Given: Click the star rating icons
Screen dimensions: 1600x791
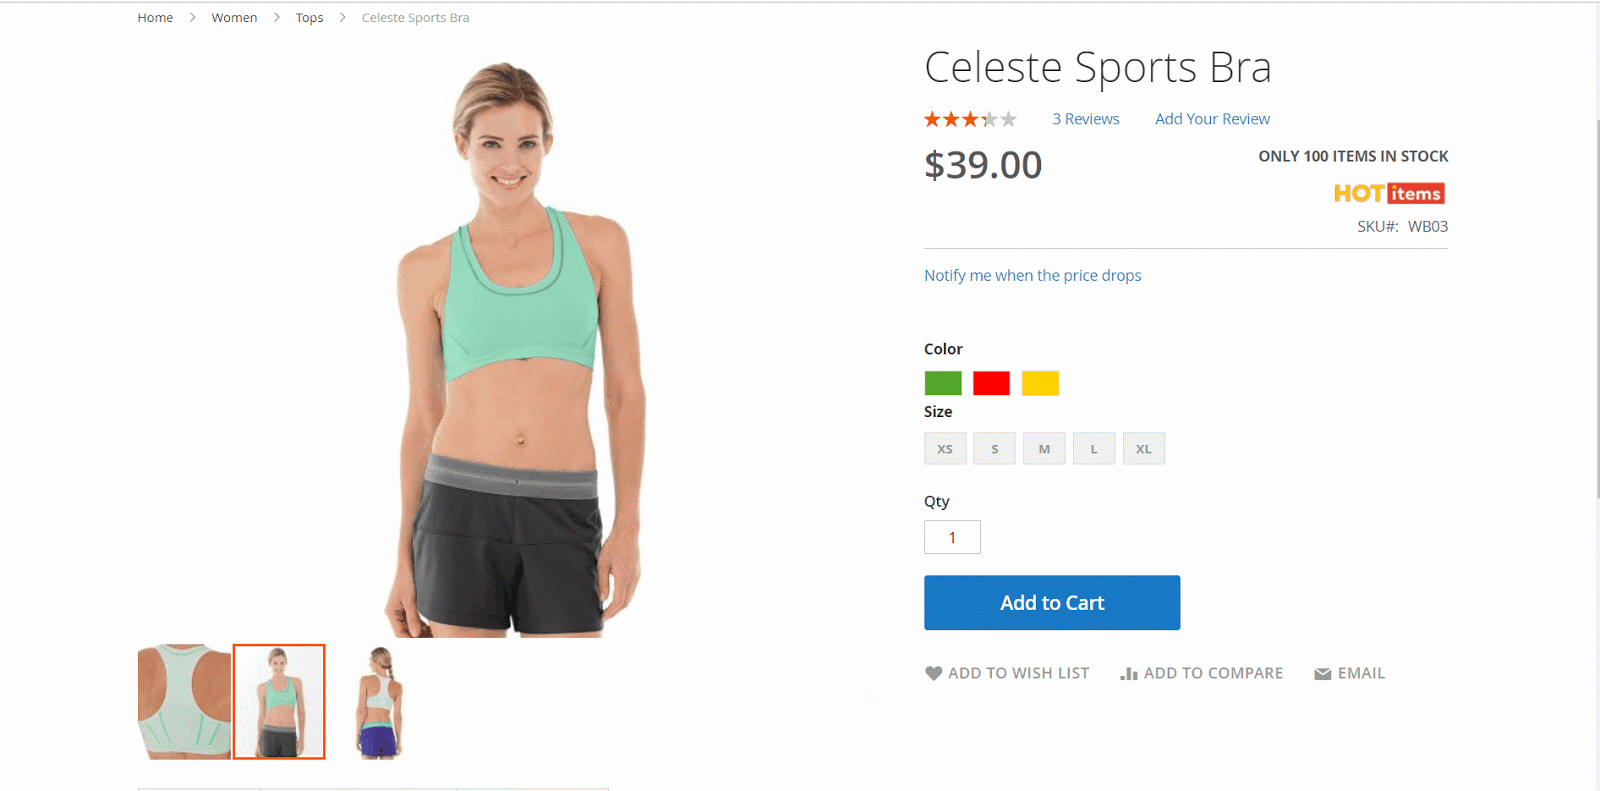Looking at the screenshot, I should click(x=970, y=119).
